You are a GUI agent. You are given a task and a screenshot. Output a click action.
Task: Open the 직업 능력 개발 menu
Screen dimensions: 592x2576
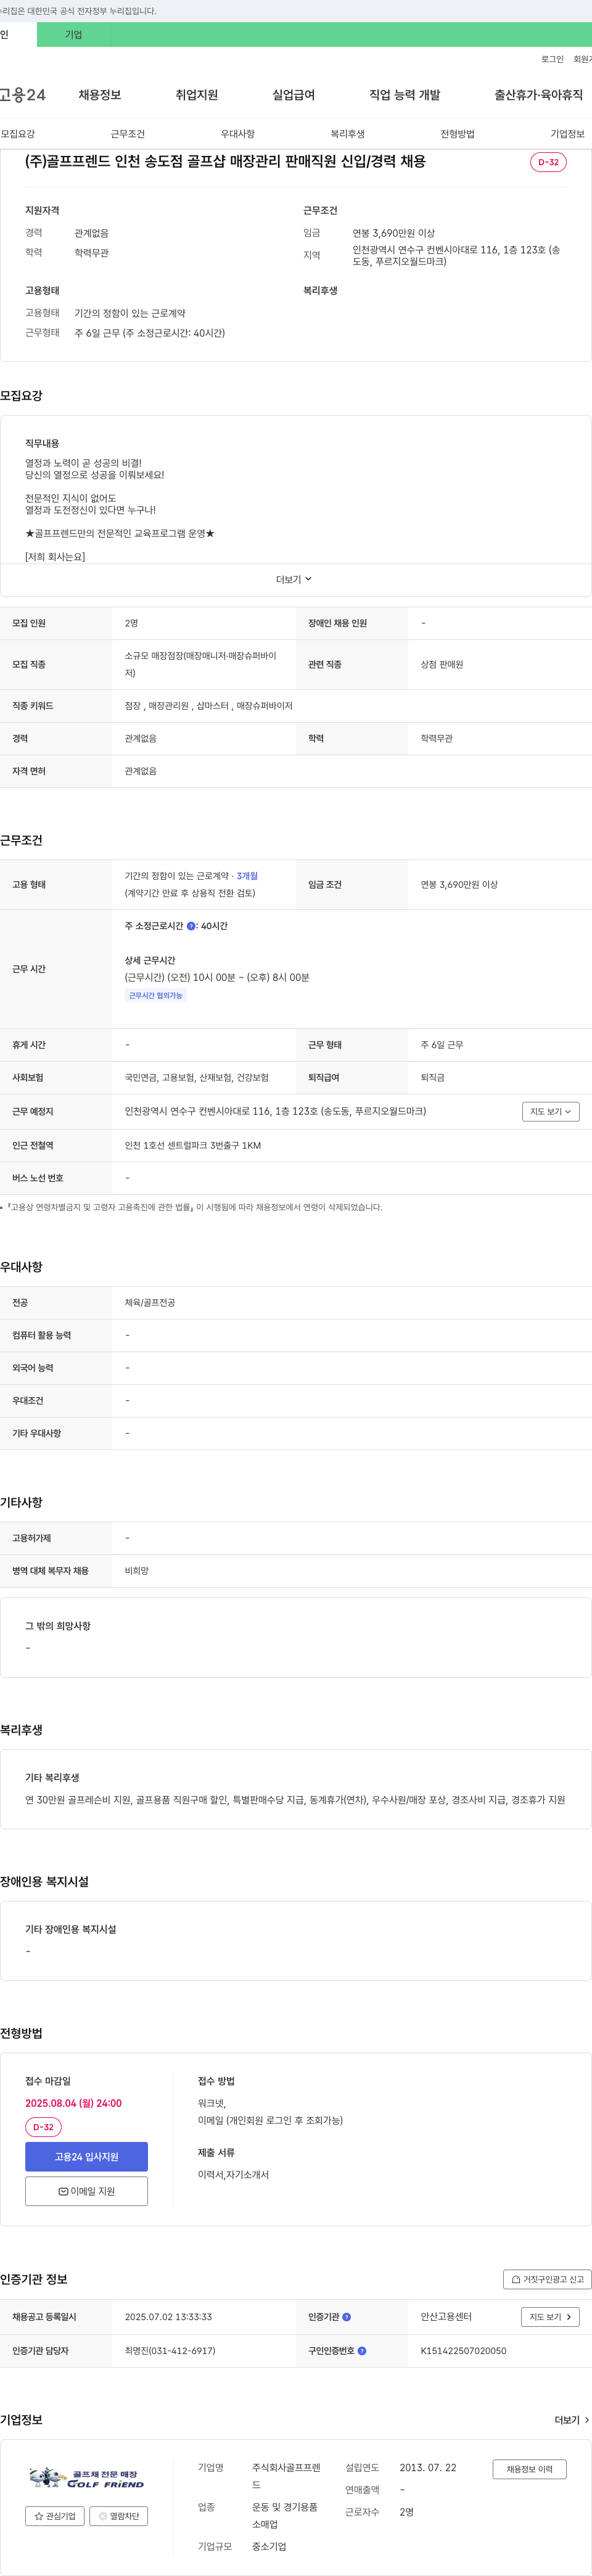click(x=405, y=95)
